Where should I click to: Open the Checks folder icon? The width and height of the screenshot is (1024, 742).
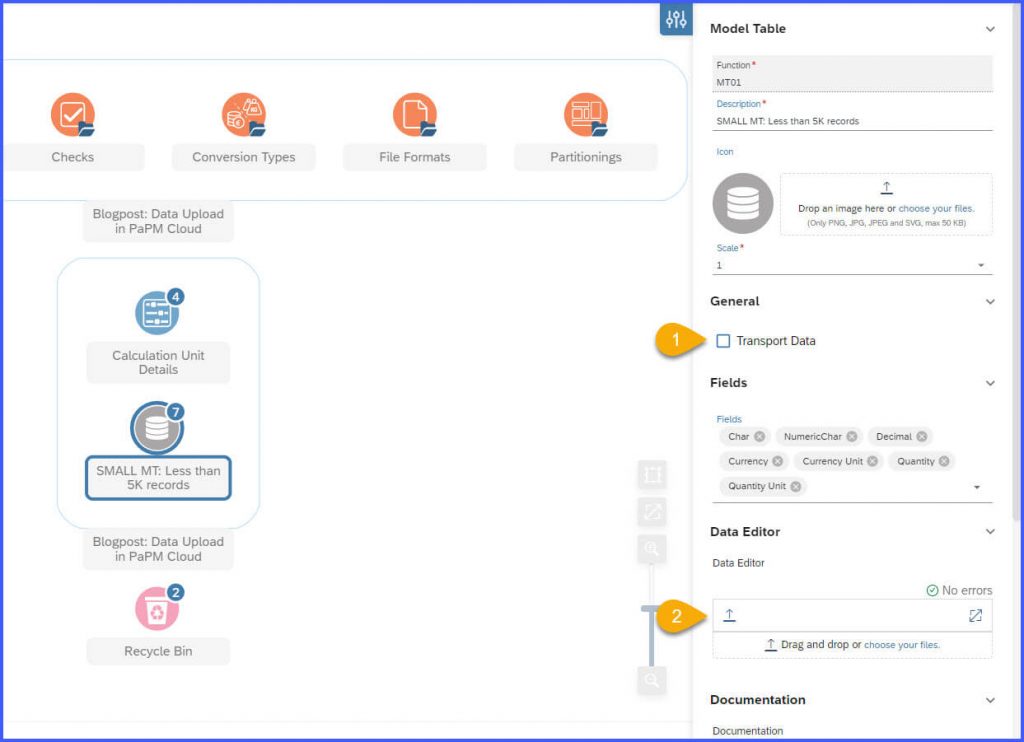point(72,115)
